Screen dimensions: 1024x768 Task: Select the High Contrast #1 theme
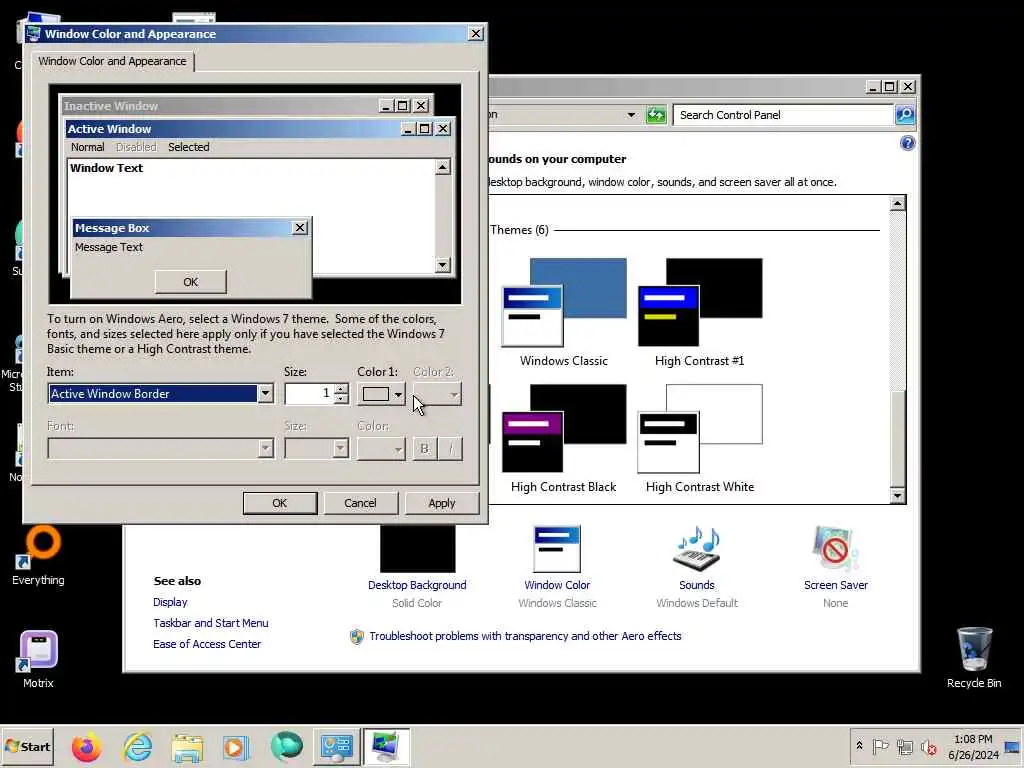699,312
